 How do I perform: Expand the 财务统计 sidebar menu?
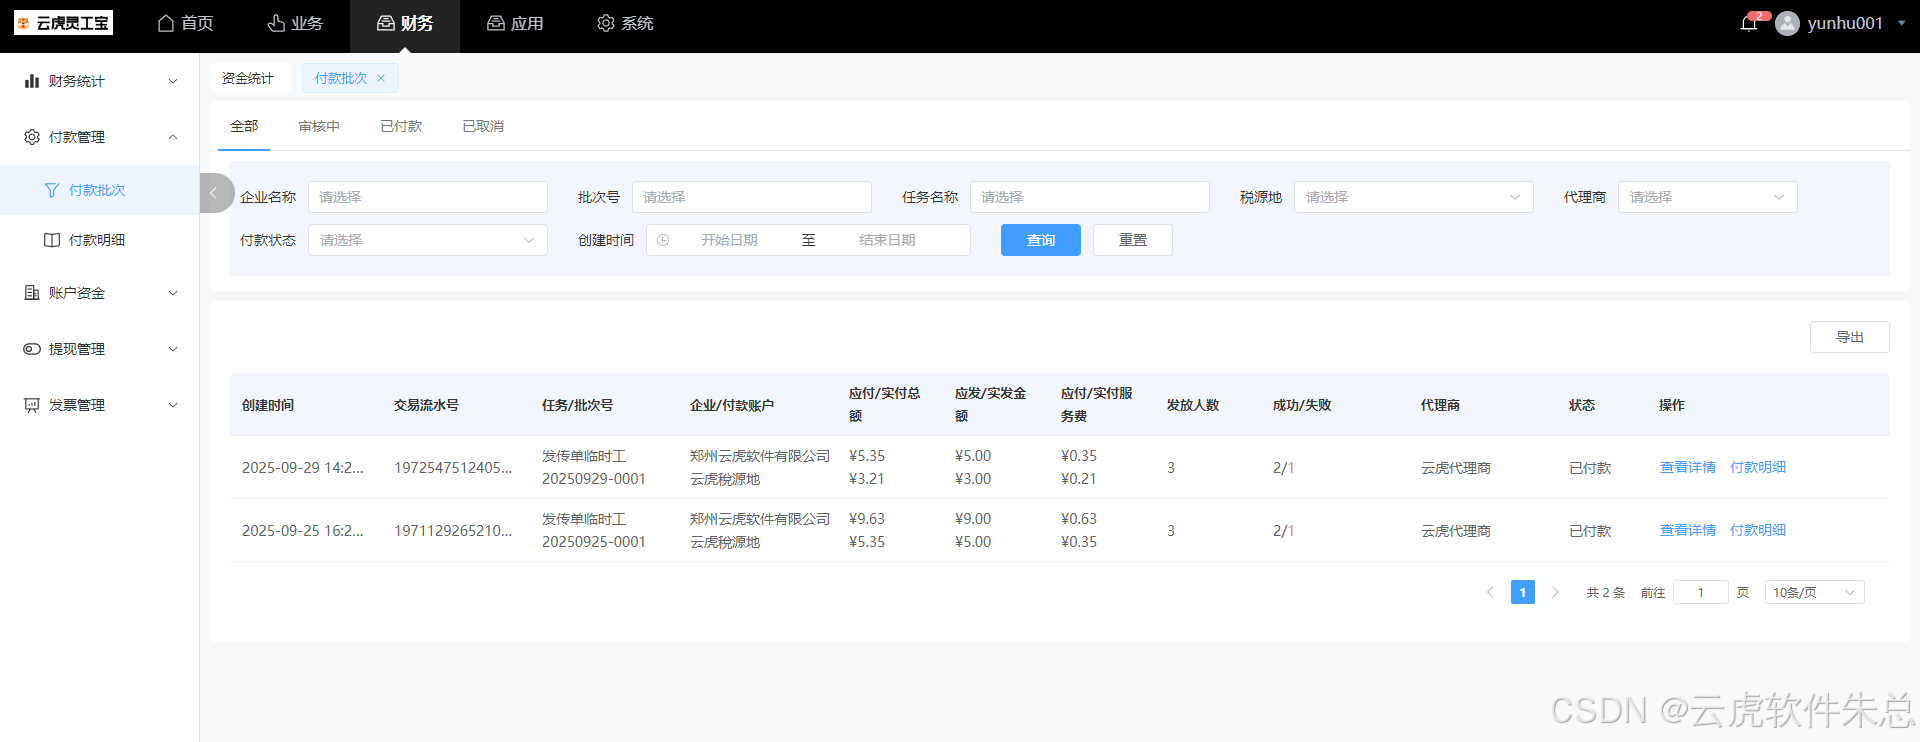coord(100,81)
